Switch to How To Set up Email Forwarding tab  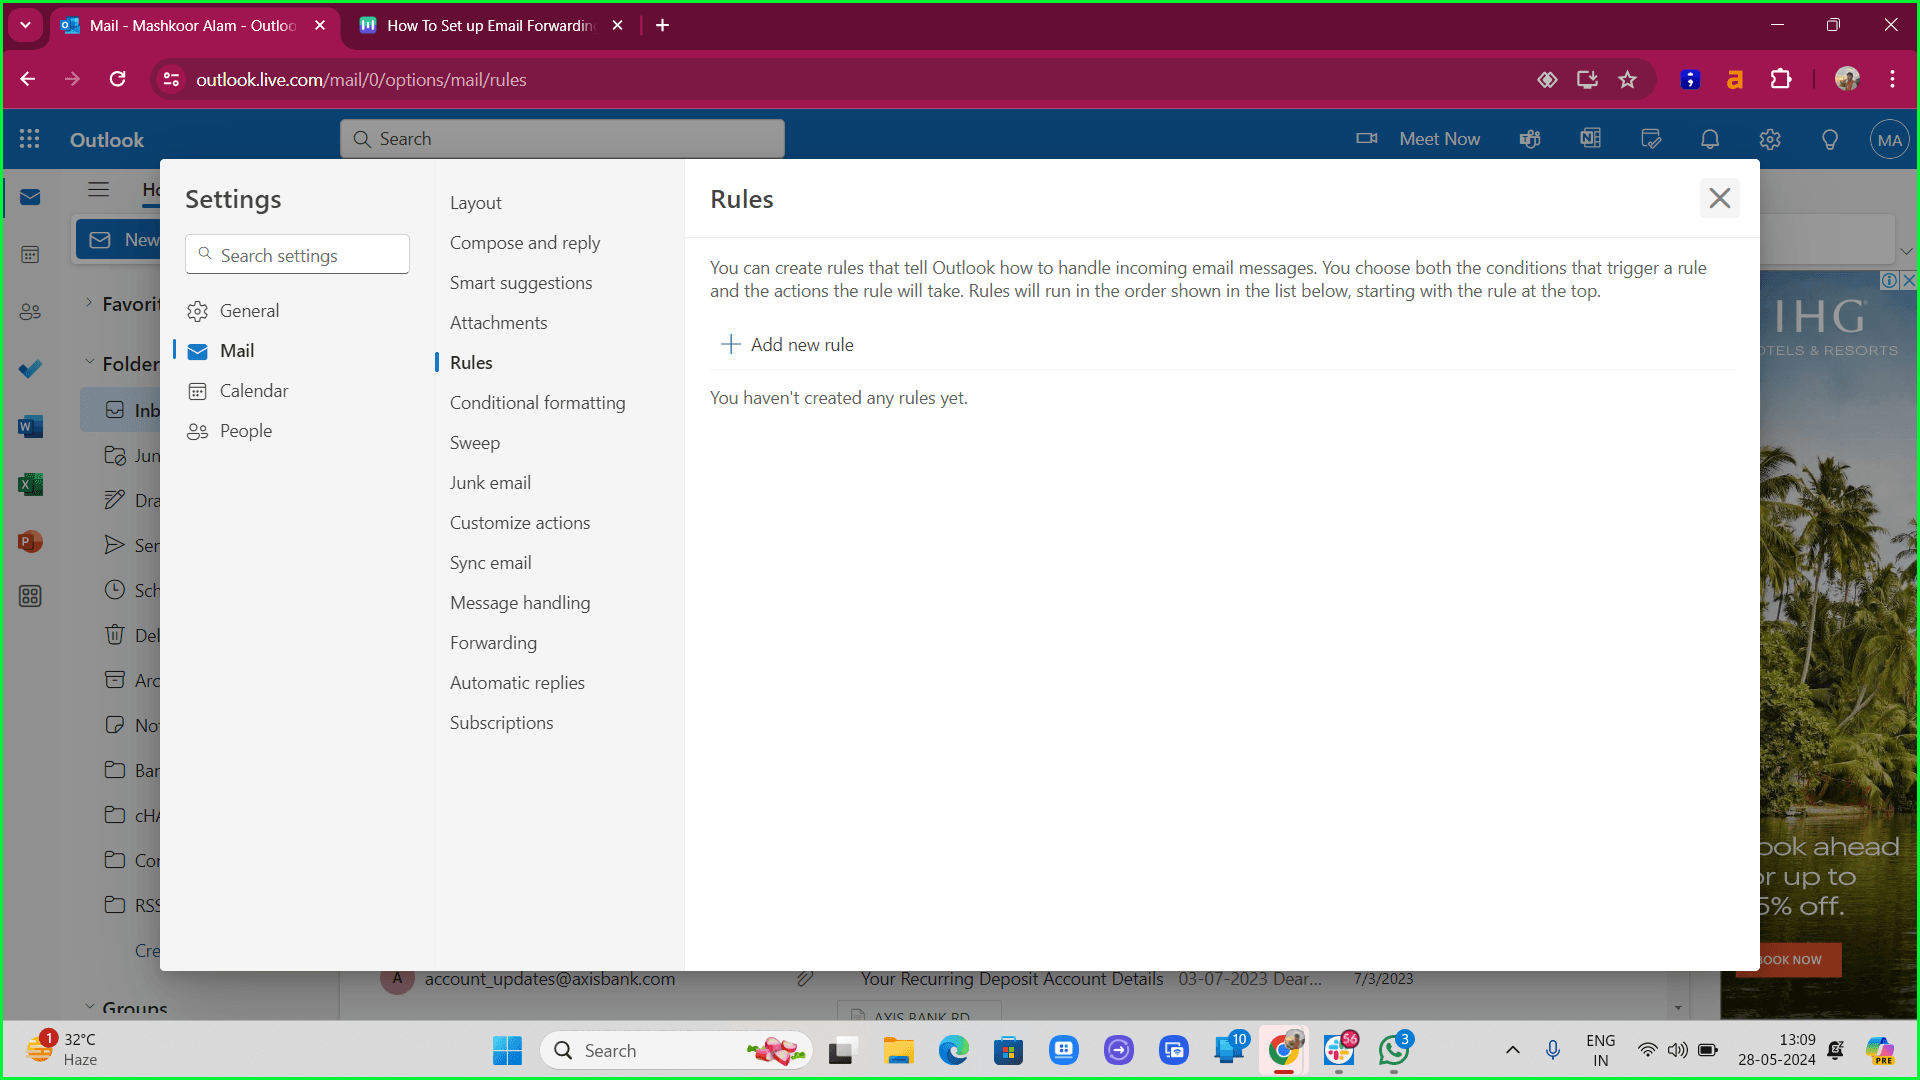pos(490,25)
